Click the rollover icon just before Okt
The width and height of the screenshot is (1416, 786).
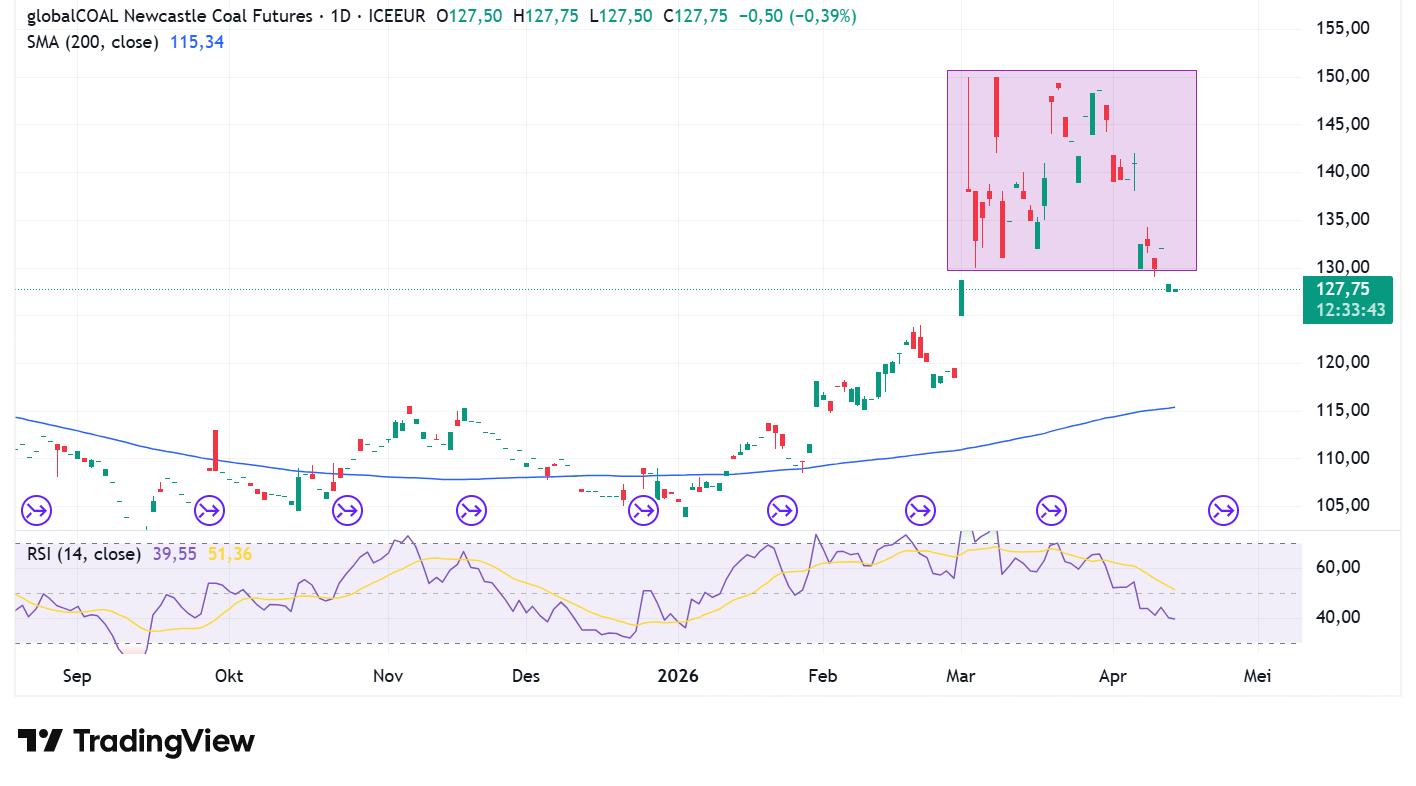tap(210, 512)
